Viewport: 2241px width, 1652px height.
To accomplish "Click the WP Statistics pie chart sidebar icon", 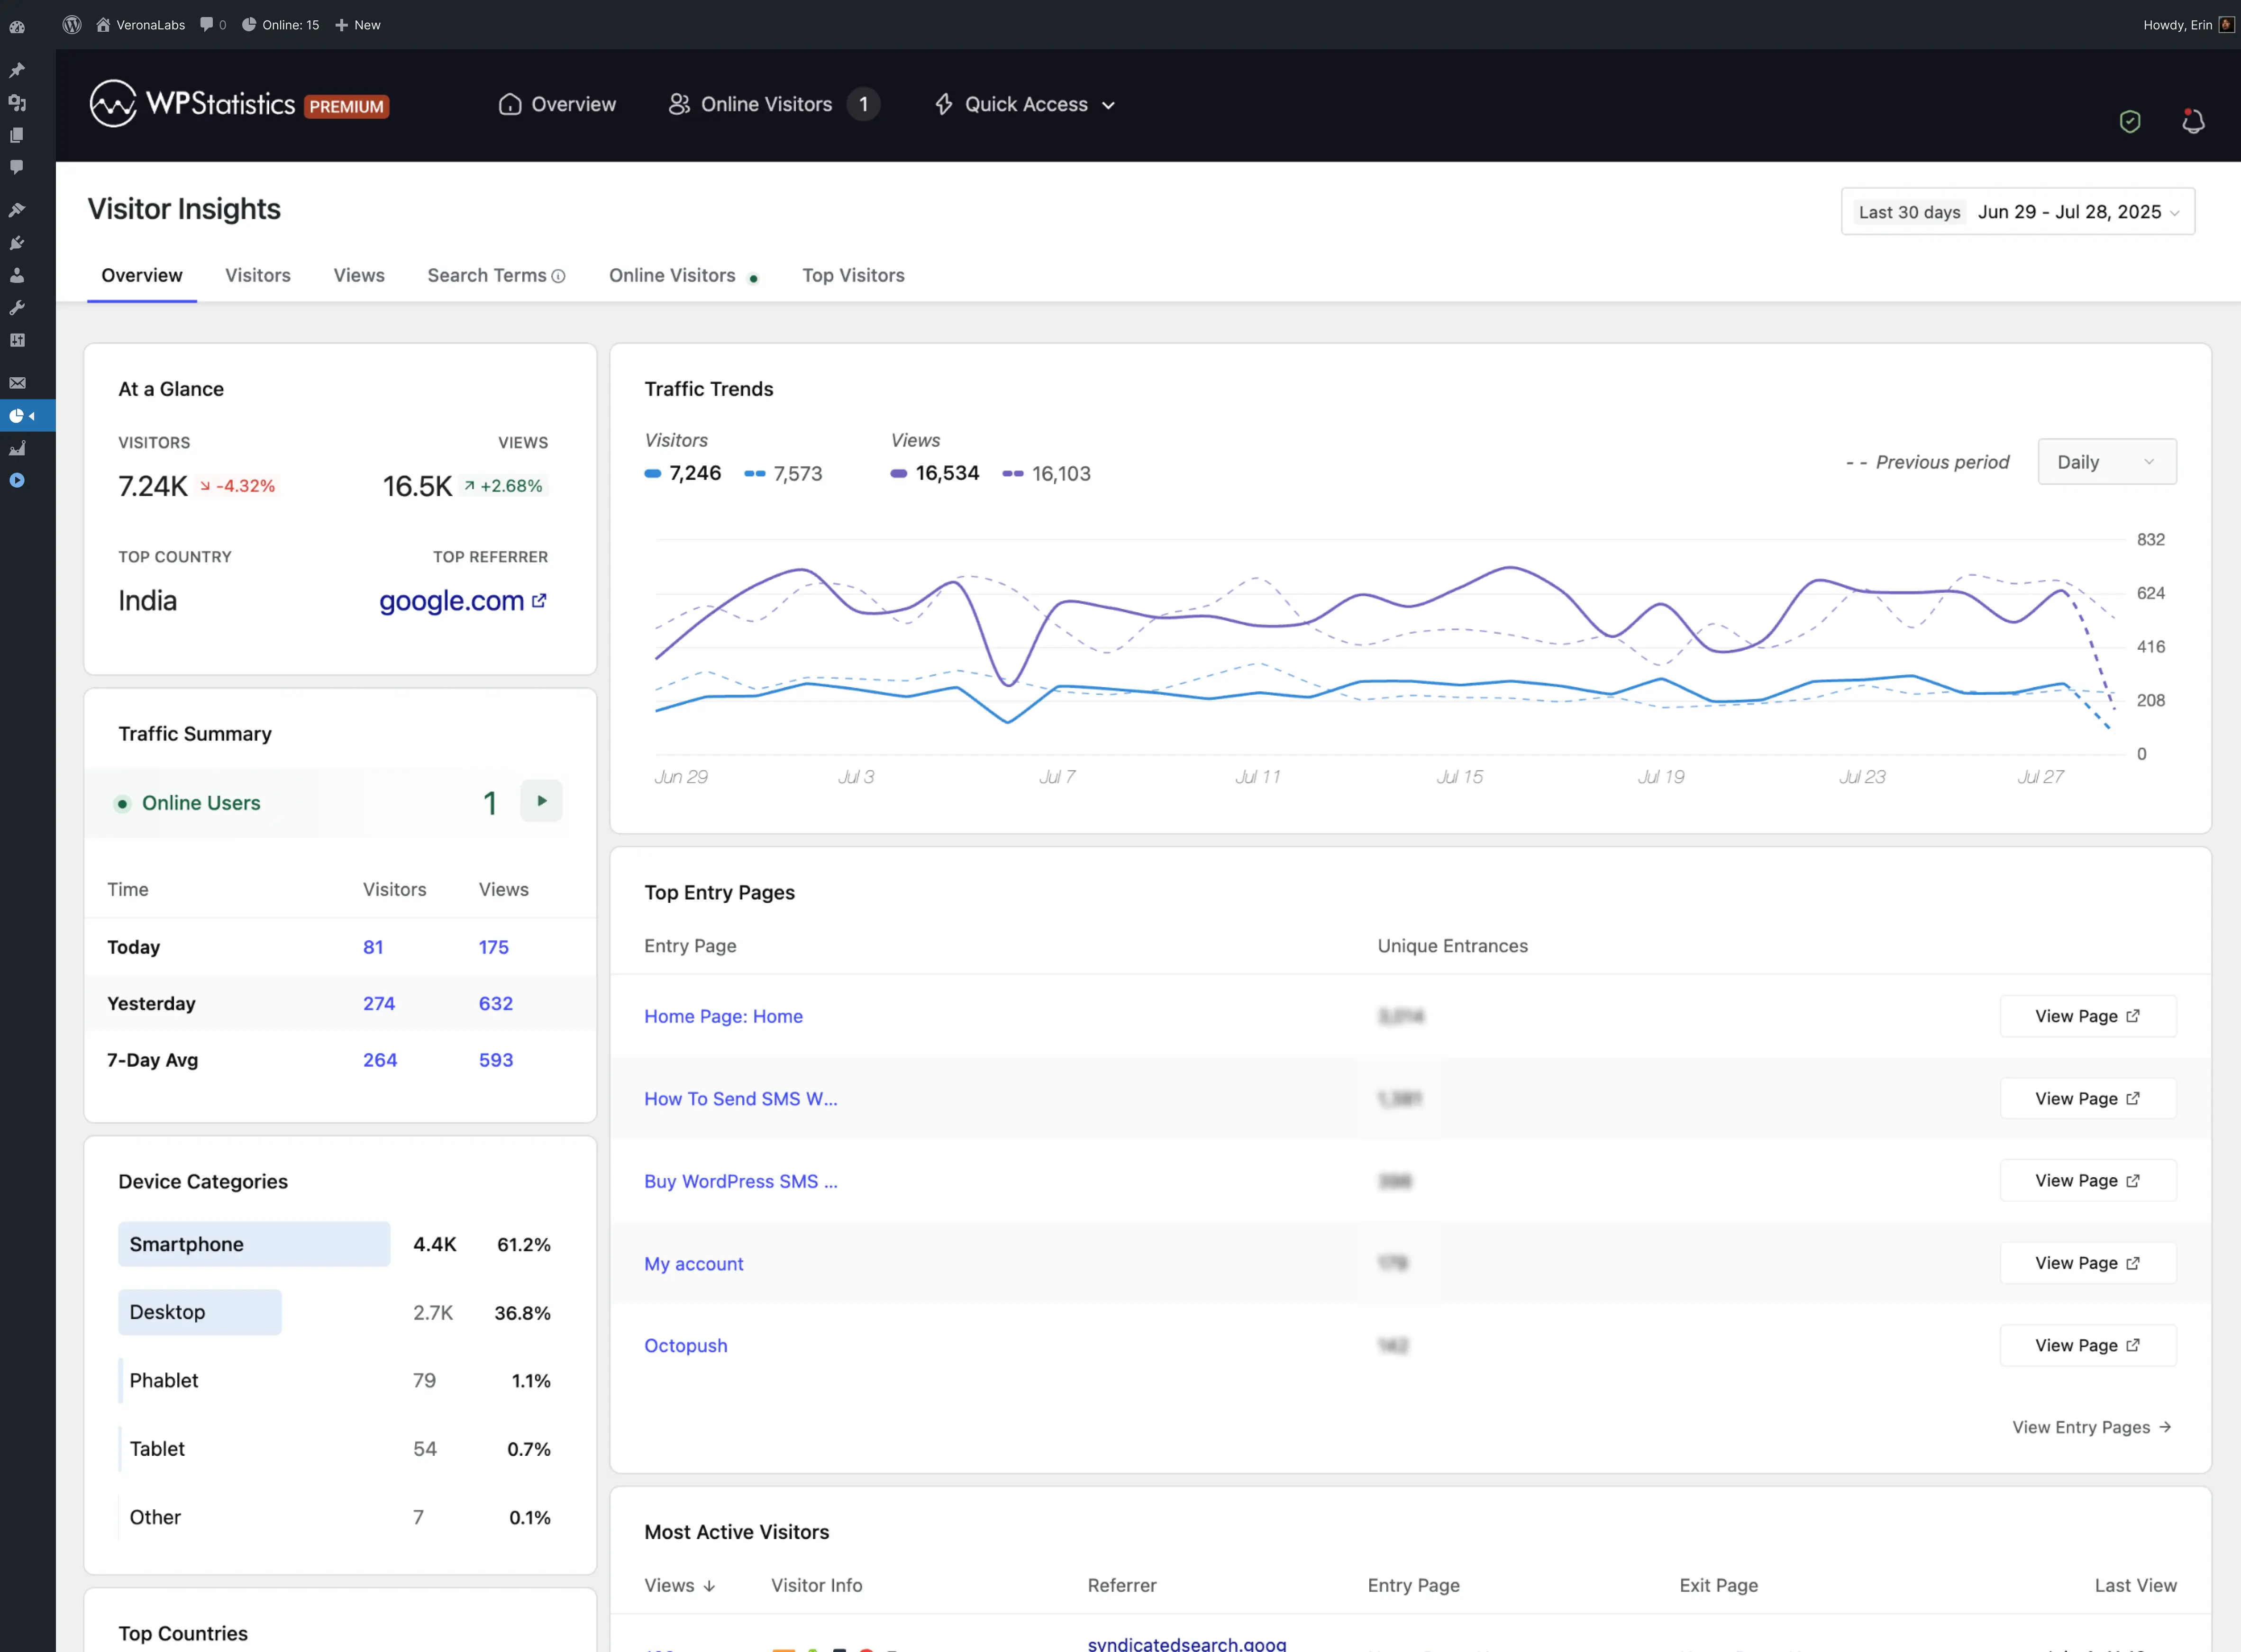I will (x=17, y=416).
